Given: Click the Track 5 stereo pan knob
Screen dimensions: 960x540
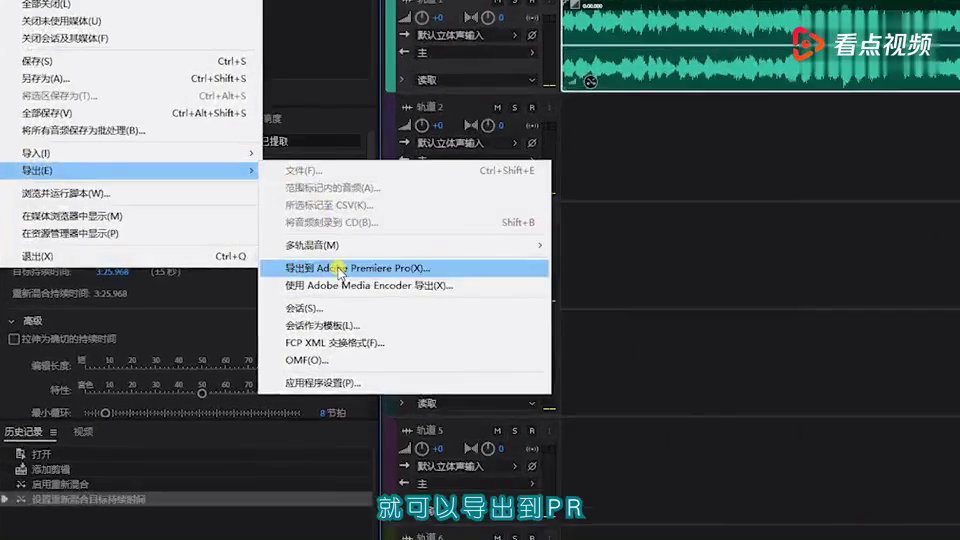Looking at the screenshot, I should coord(487,449).
